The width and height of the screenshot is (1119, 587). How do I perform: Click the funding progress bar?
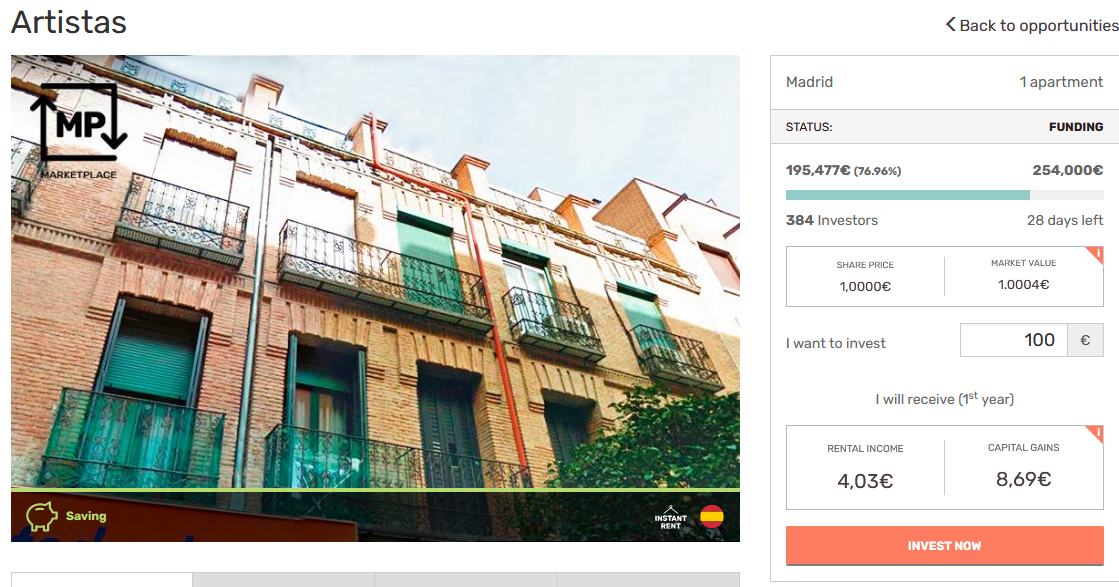(x=944, y=195)
